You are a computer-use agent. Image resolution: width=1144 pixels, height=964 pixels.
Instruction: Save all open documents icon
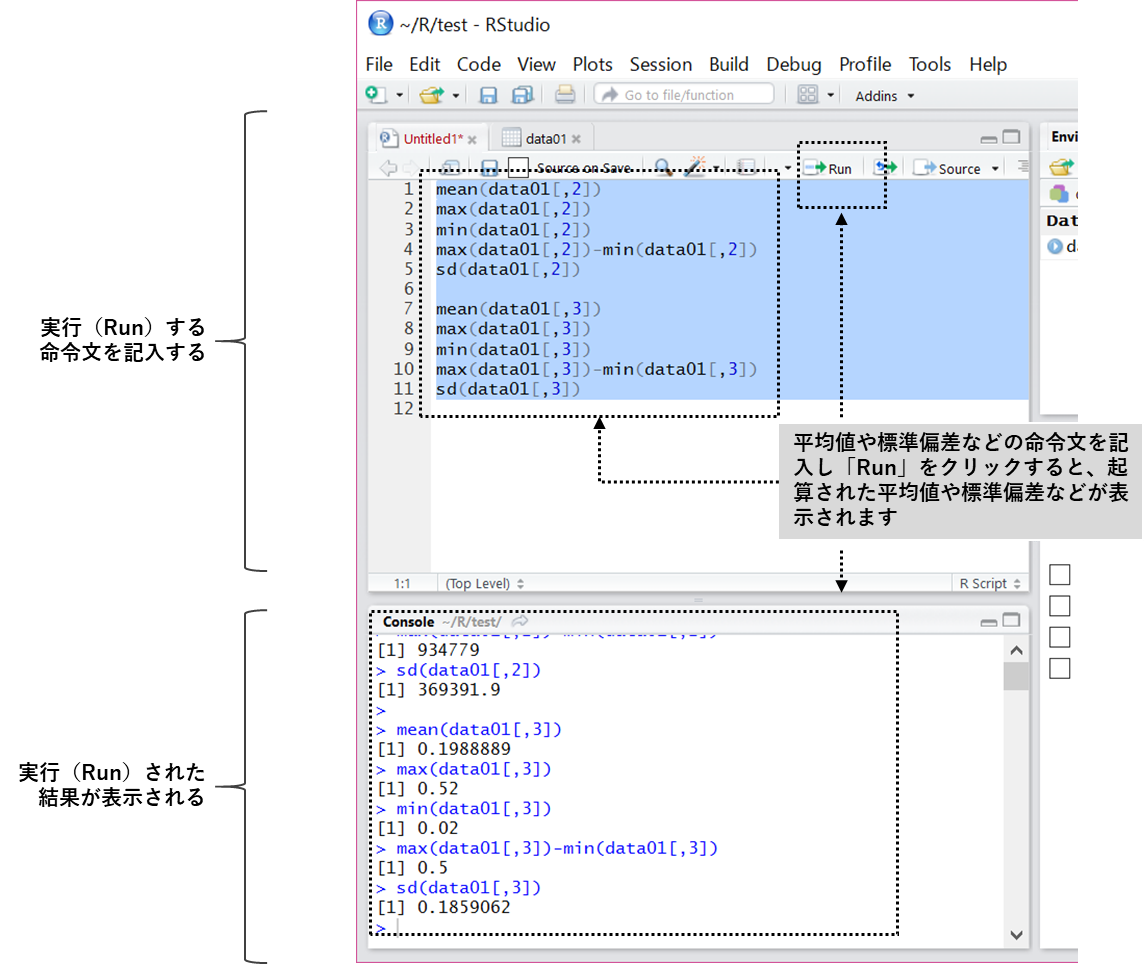click(522, 95)
